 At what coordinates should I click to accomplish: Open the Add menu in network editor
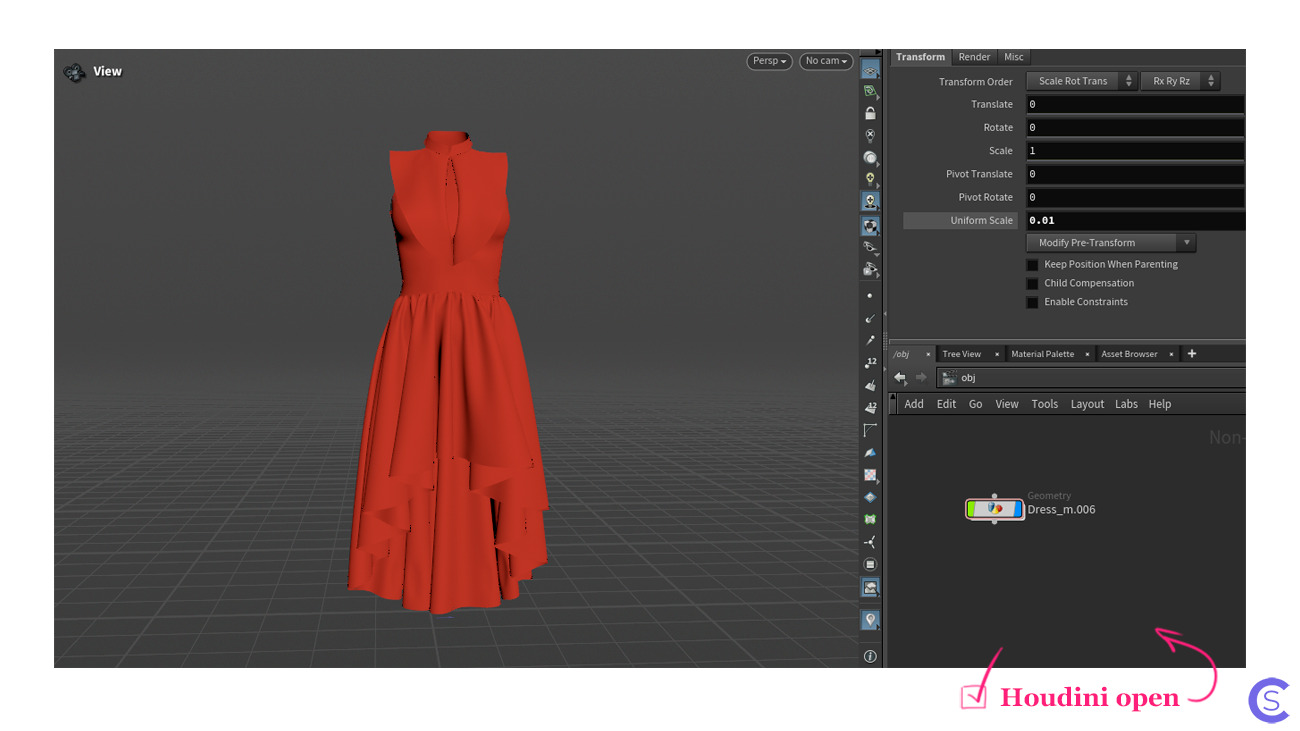point(914,404)
